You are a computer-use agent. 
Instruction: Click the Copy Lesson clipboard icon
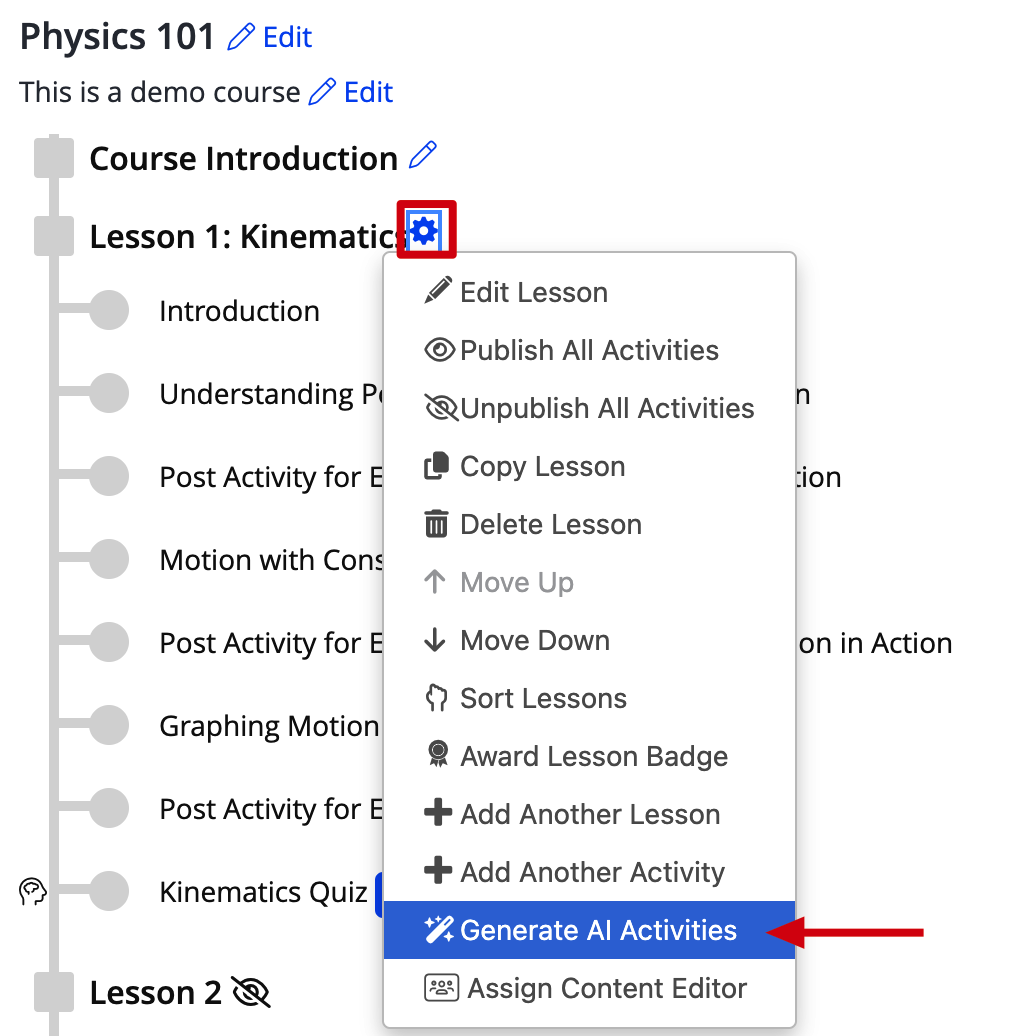436,466
